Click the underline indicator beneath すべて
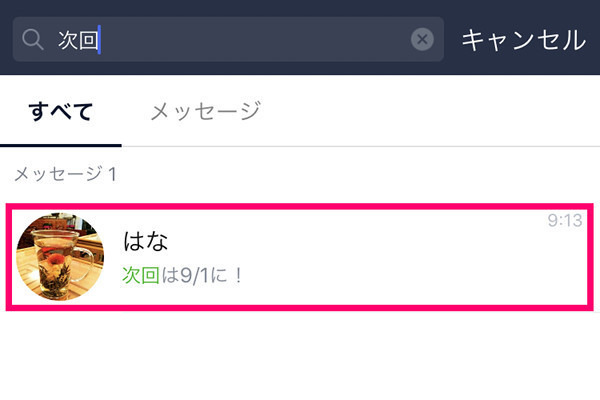 61,145
